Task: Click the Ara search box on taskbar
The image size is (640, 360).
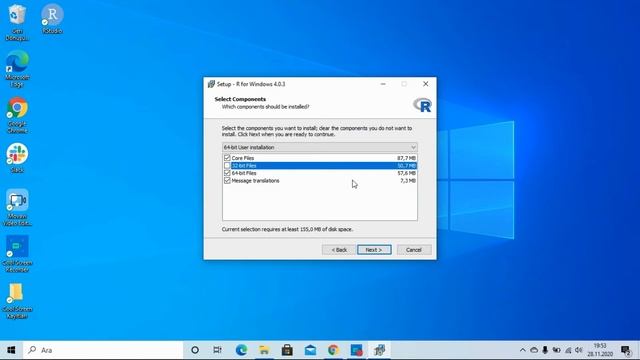Action: coord(102,350)
